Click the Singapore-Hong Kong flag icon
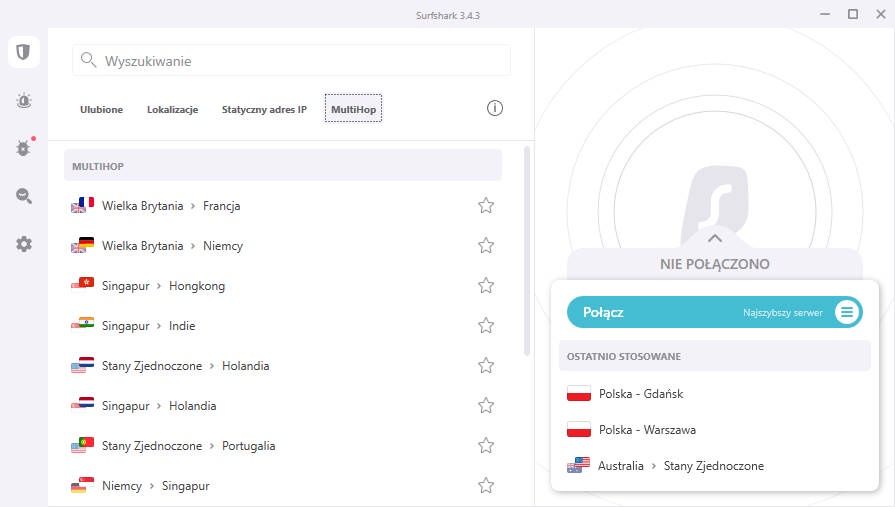 82,284
